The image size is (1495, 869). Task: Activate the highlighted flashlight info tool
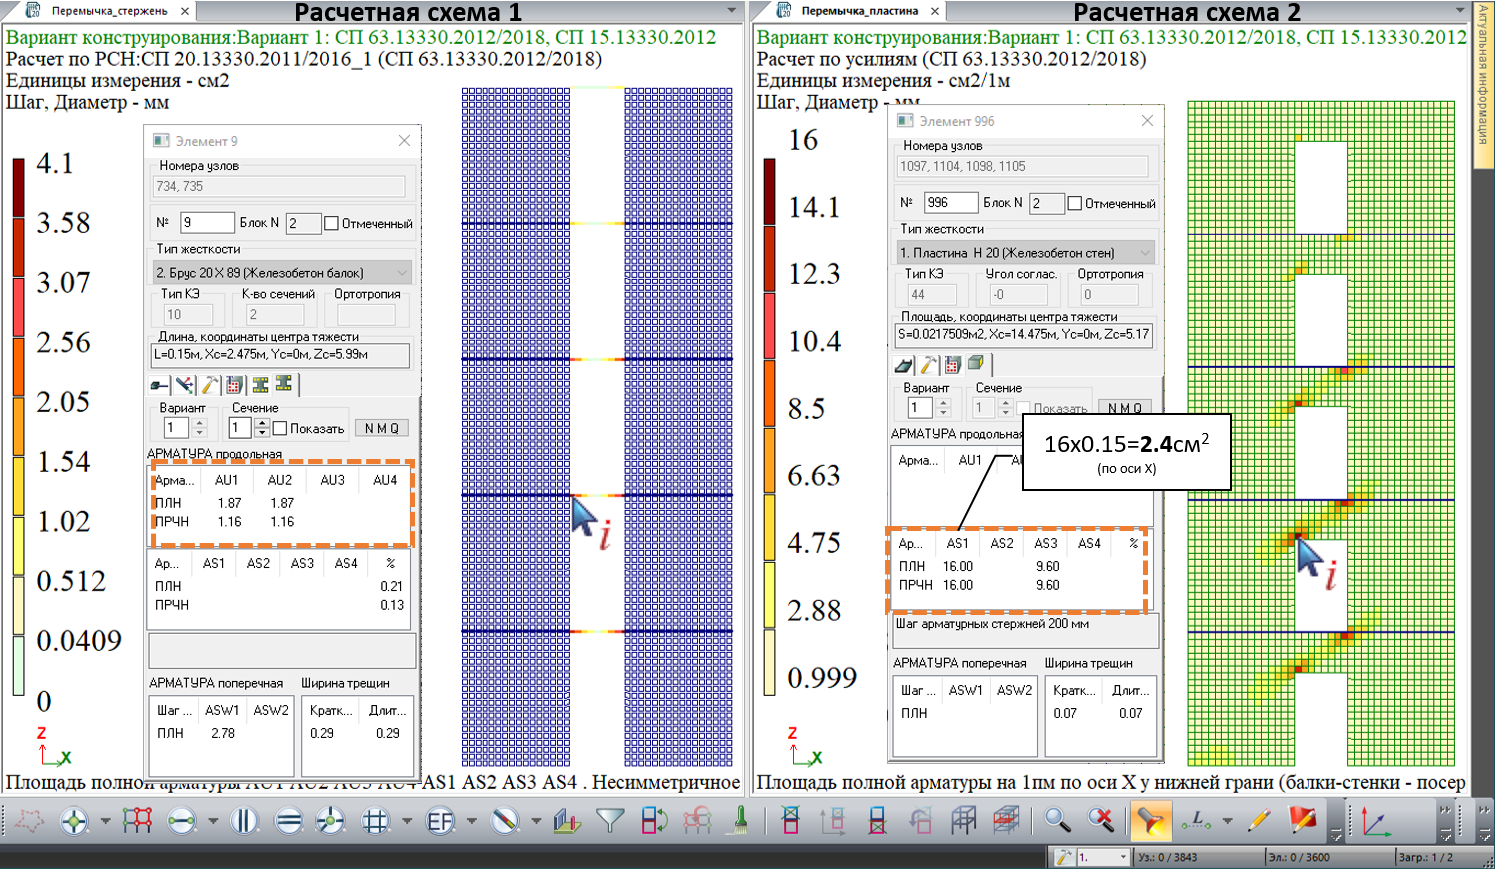tap(1150, 821)
